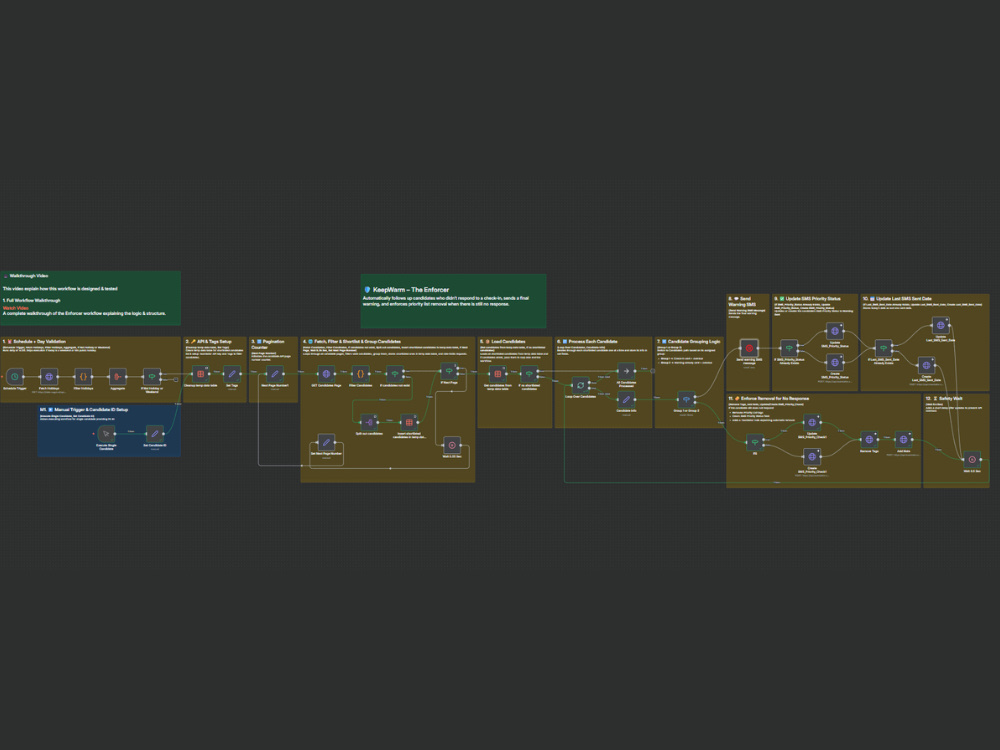Open the Fetch Holidays HTTP node
The width and height of the screenshot is (1000, 750).
coord(49,377)
